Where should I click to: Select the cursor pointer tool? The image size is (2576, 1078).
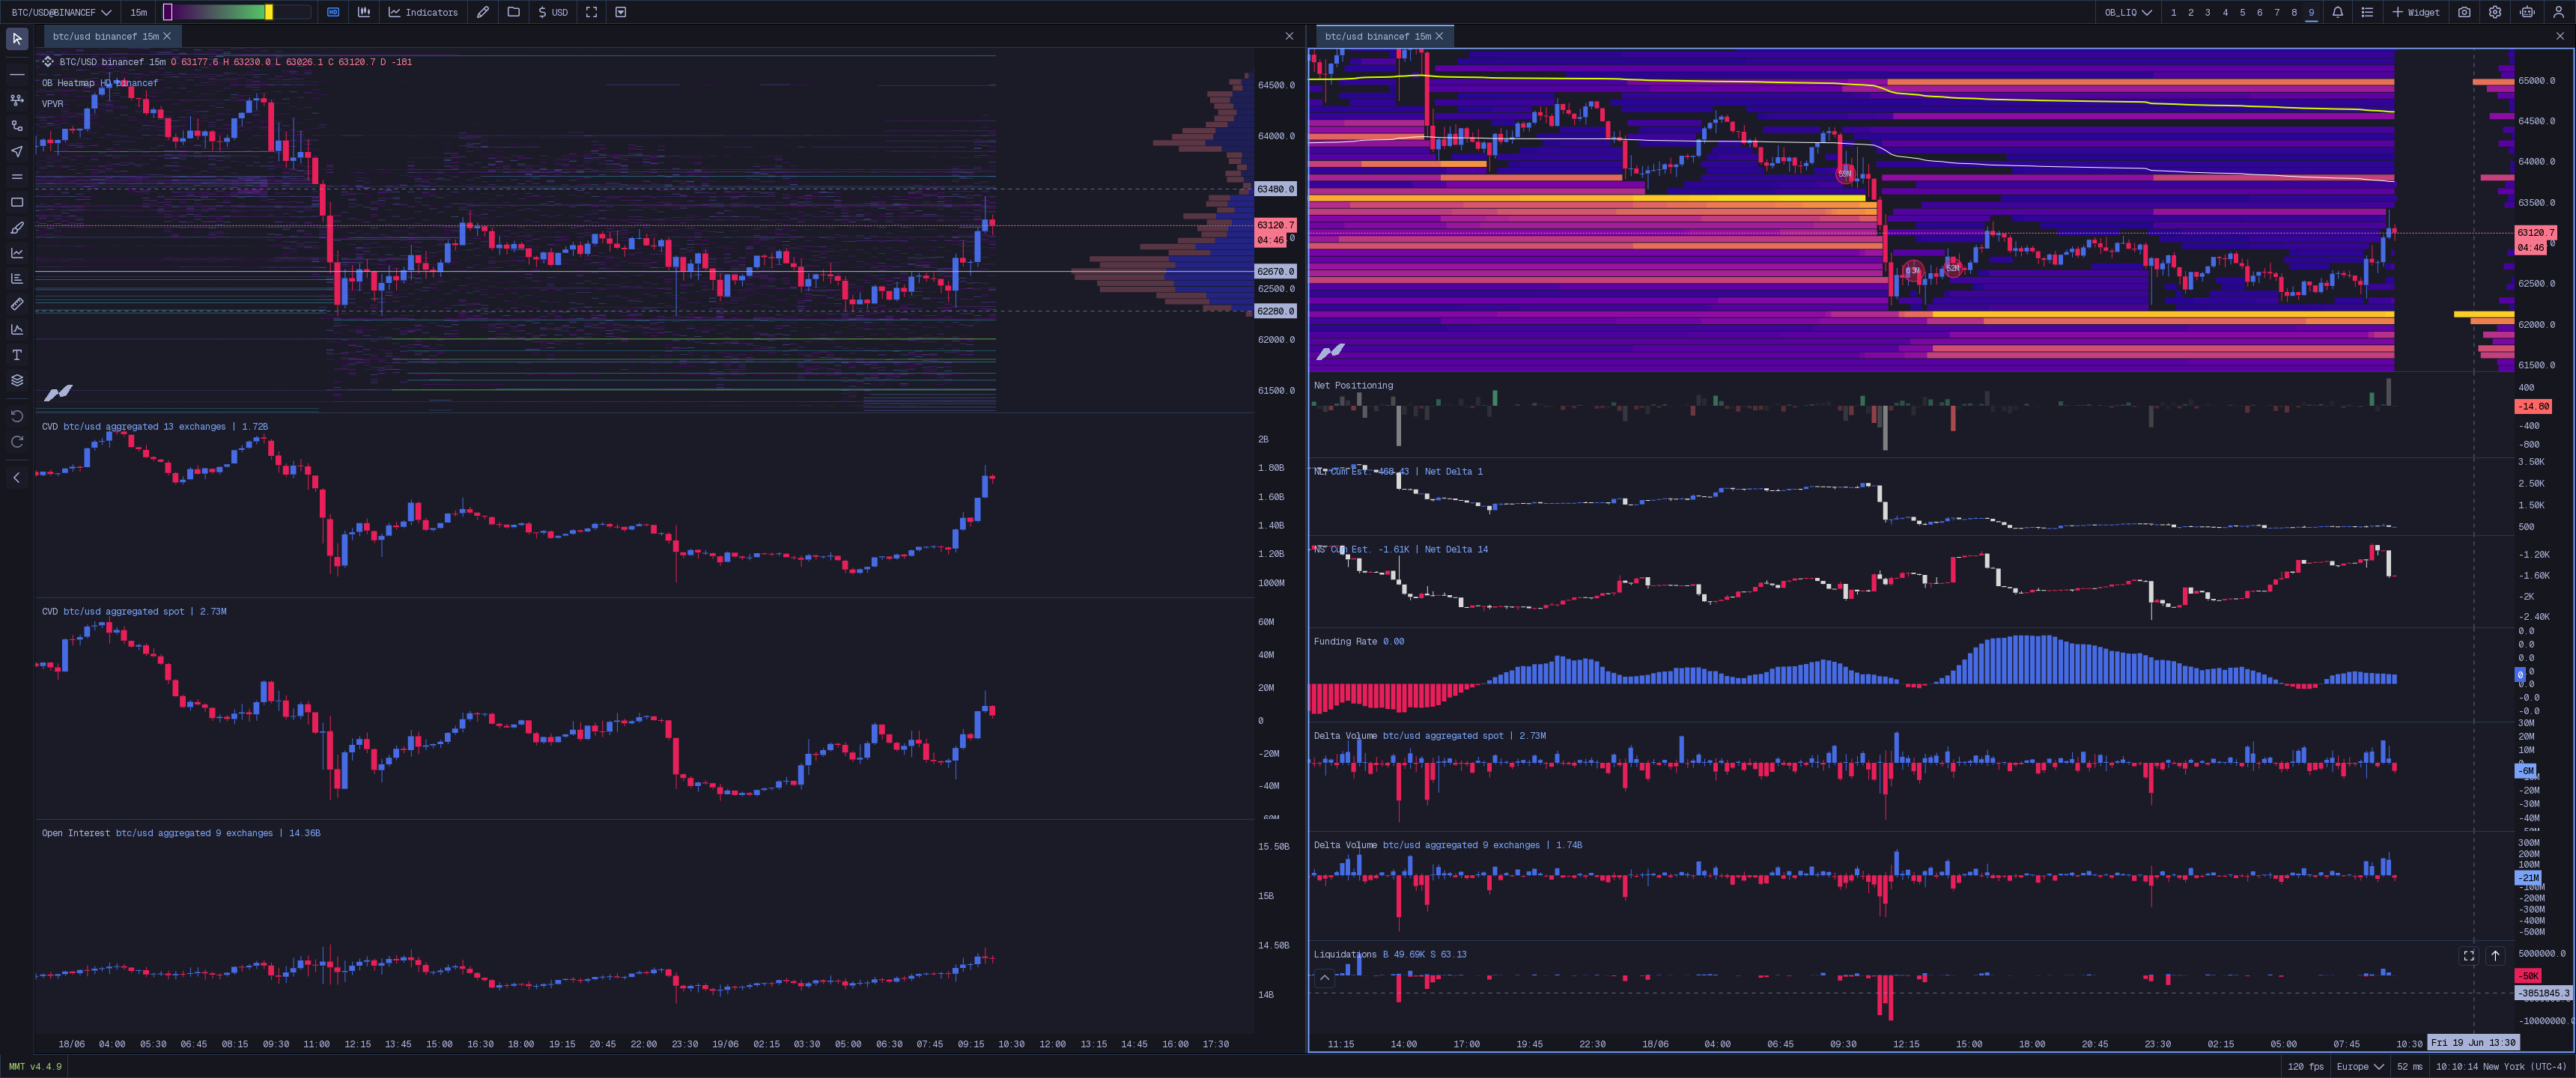(x=17, y=39)
